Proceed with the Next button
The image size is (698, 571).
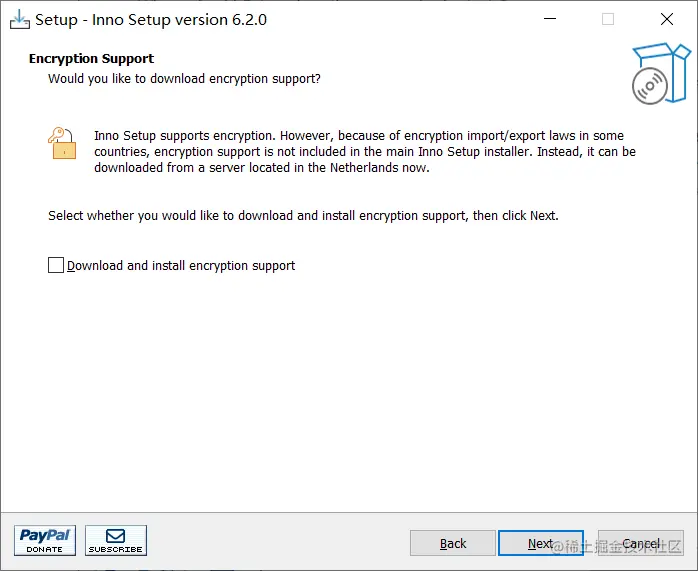[x=541, y=543]
